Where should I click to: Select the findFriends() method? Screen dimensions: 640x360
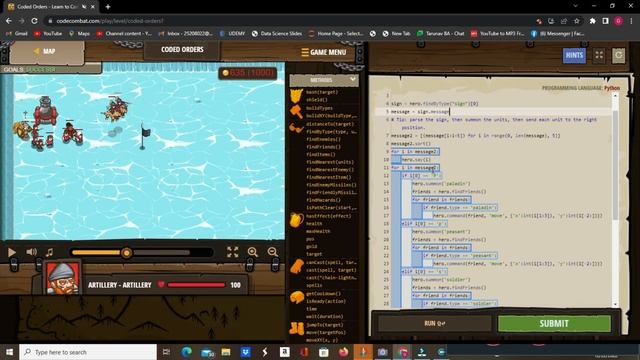click(323, 147)
